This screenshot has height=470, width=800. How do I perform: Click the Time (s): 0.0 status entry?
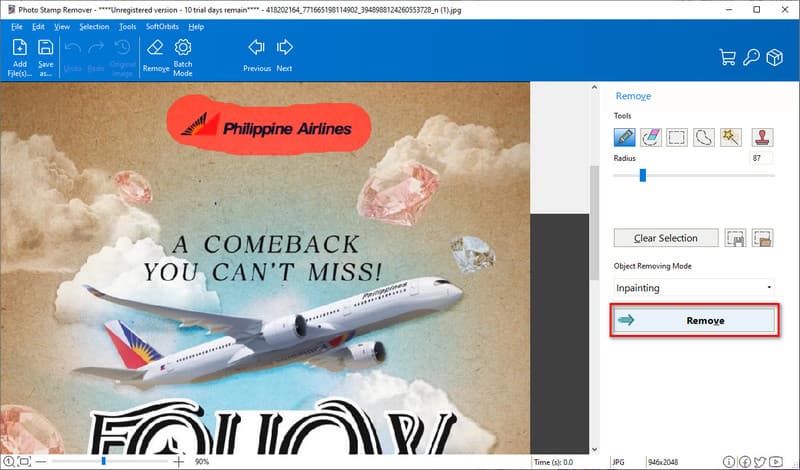pos(553,462)
